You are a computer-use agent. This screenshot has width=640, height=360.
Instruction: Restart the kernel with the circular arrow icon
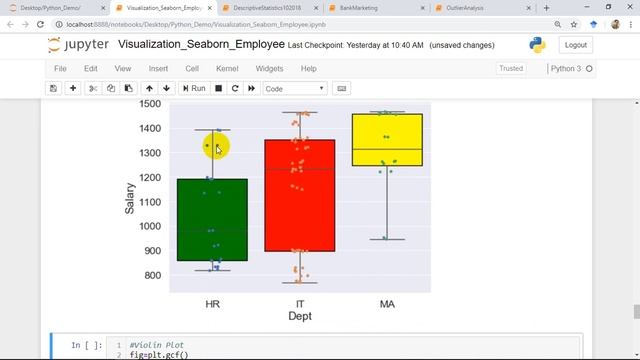coord(235,89)
